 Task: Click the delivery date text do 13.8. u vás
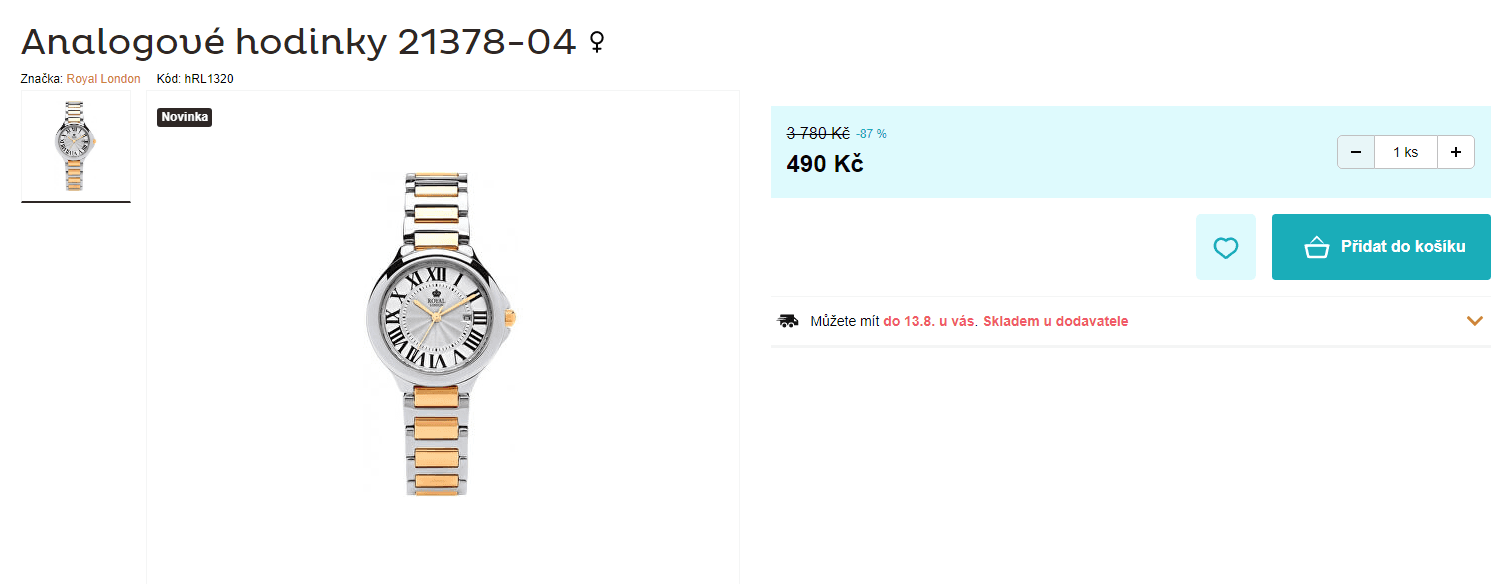[929, 321]
